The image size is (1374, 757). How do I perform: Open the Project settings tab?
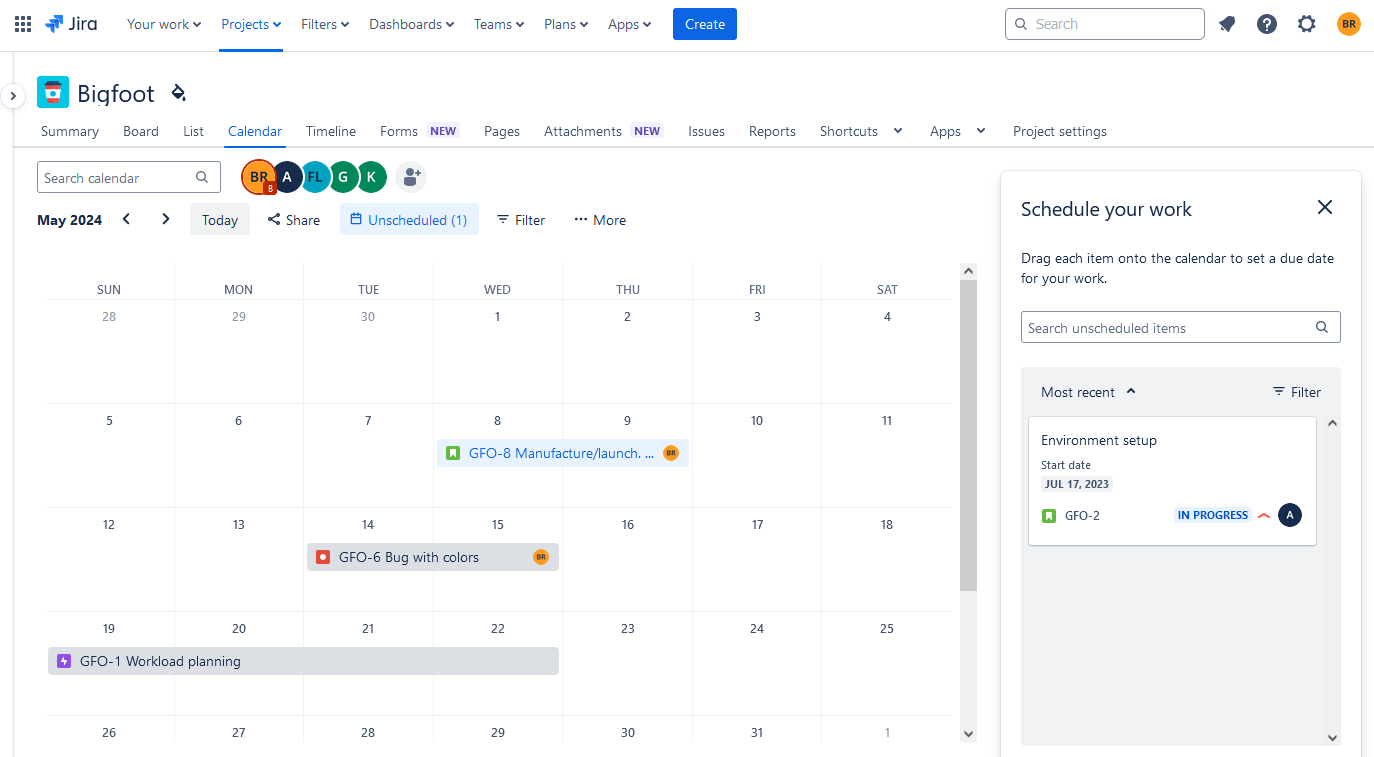[1060, 131]
